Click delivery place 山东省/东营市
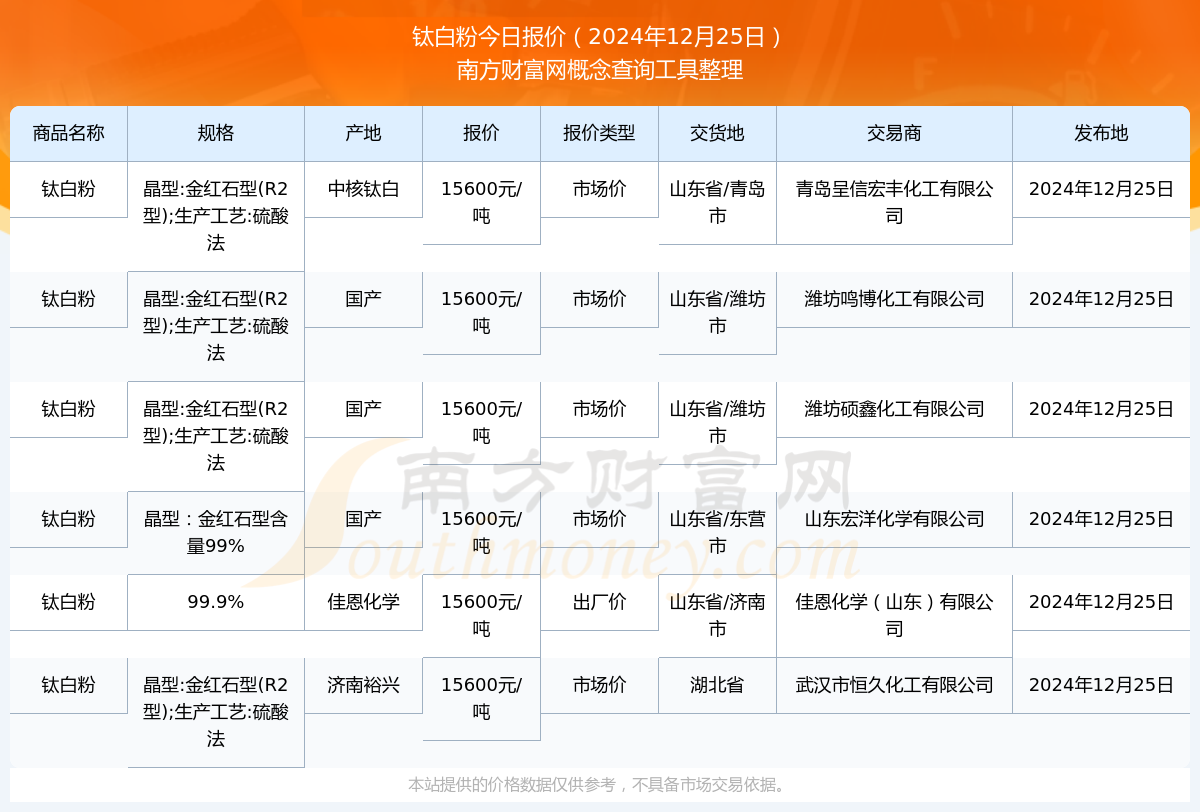 pos(717,533)
